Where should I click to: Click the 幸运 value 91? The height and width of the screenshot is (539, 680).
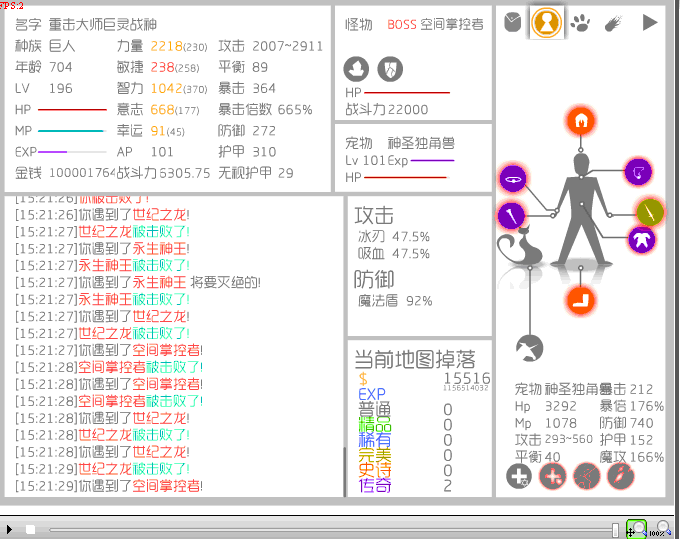pyautogui.click(x=158, y=131)
